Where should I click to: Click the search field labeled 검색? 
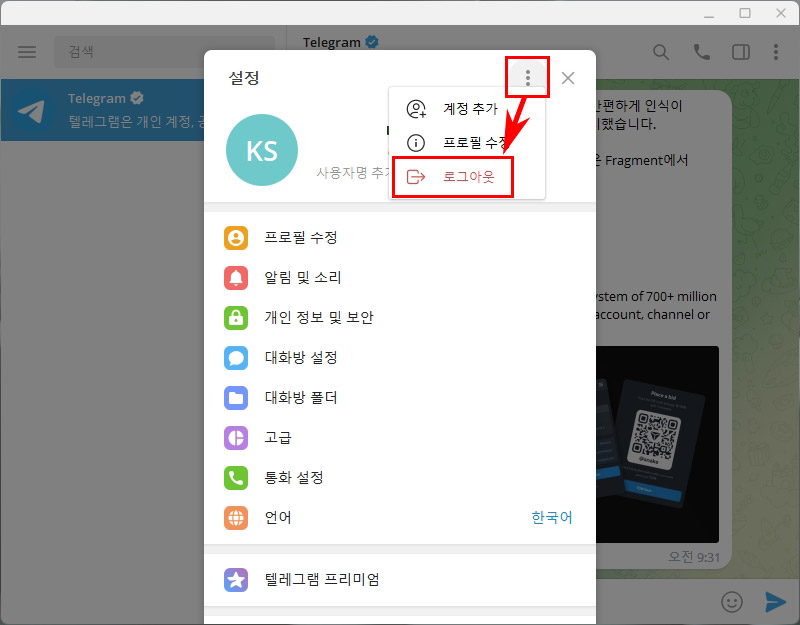(x=164, y=52)
